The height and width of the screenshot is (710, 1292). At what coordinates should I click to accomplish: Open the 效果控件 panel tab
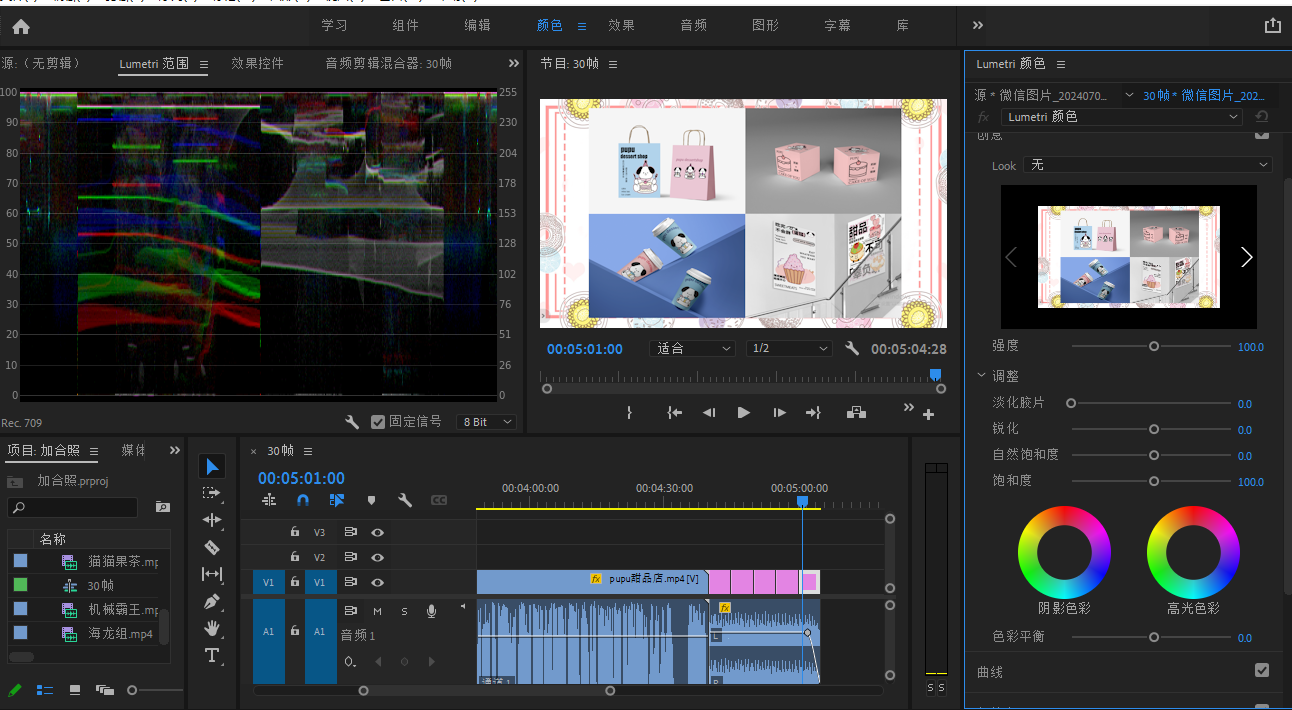point(257,63)
